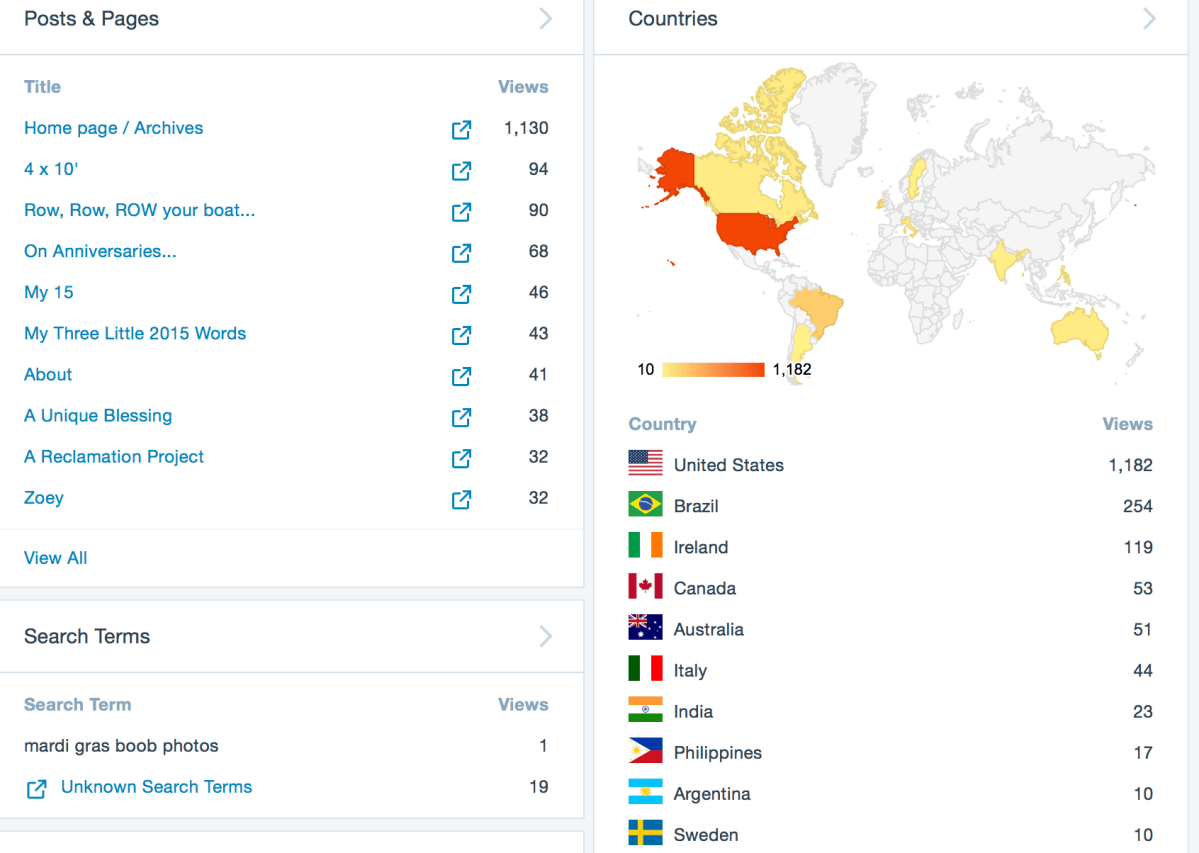Click external link icon beside 4 x 10'
Viewport: 1199px width, 853px height.
pos(461,170)
